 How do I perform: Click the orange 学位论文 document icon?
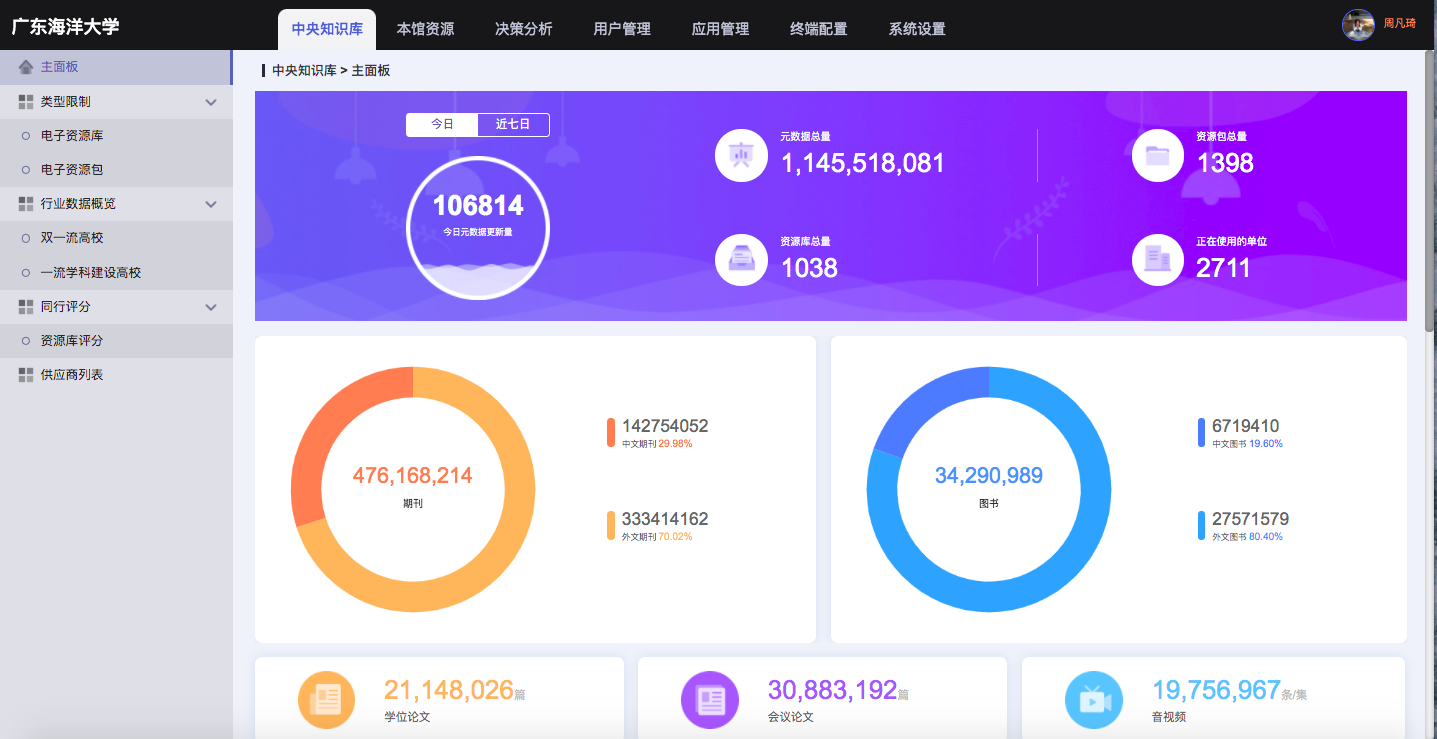pos(327,699)
